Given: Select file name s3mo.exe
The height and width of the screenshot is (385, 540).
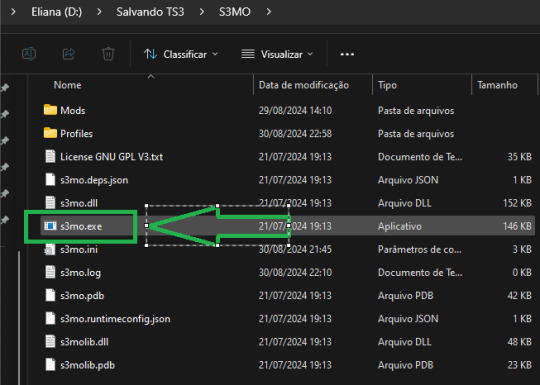Looking at the screenshot, I should (81, 226).
